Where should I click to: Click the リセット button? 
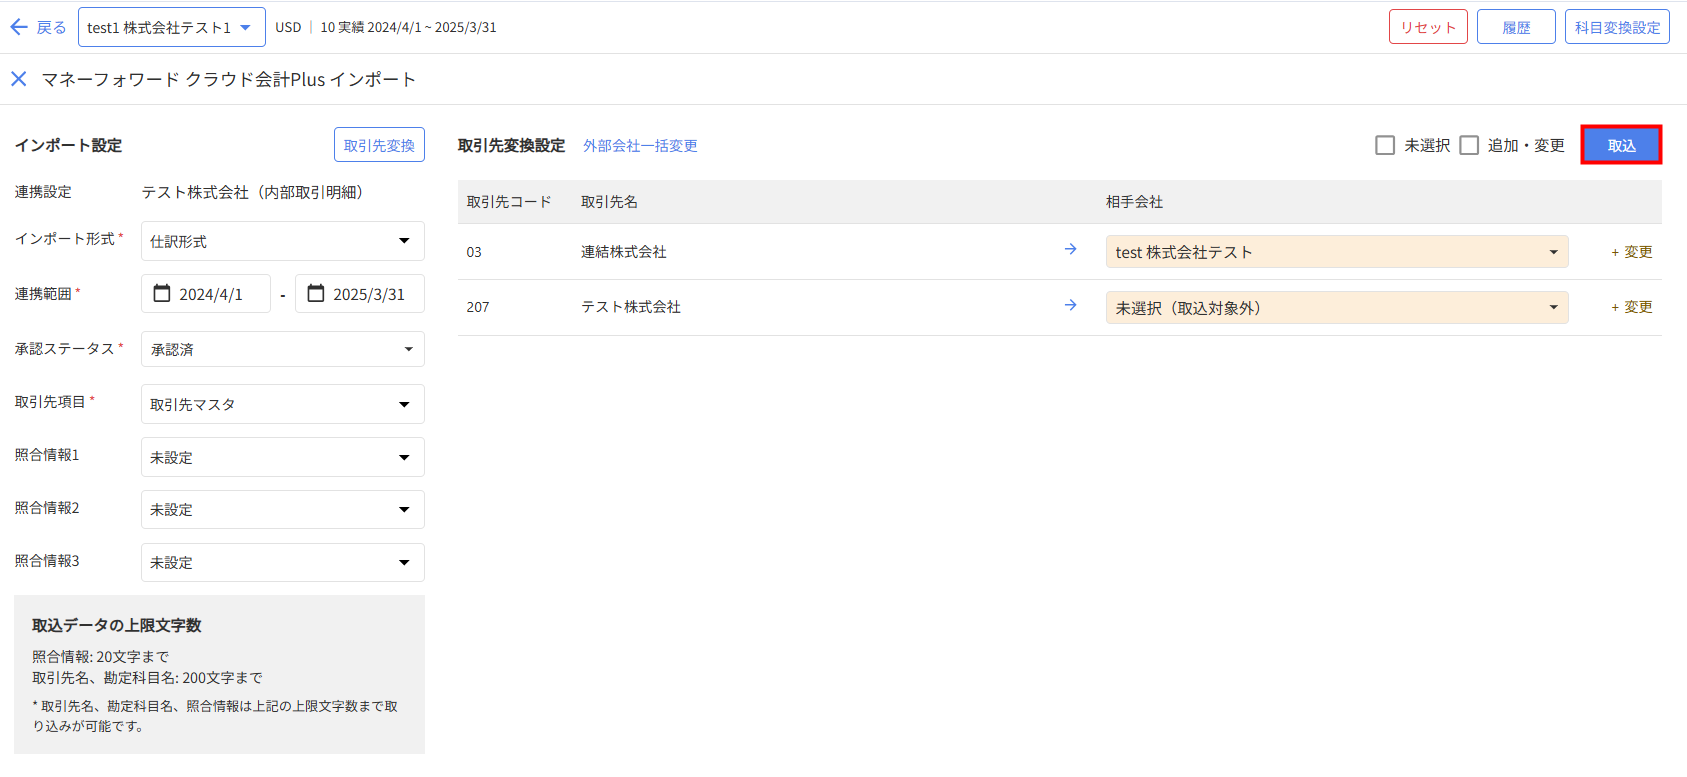(x=1427, y=27)
